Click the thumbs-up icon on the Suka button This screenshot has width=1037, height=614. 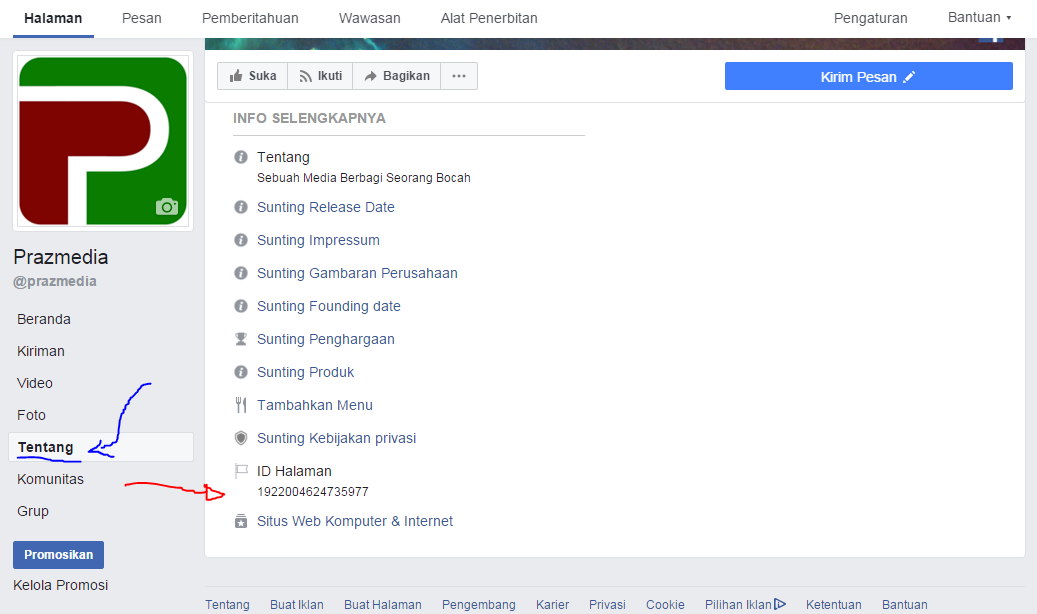click(x=234, y=75)
